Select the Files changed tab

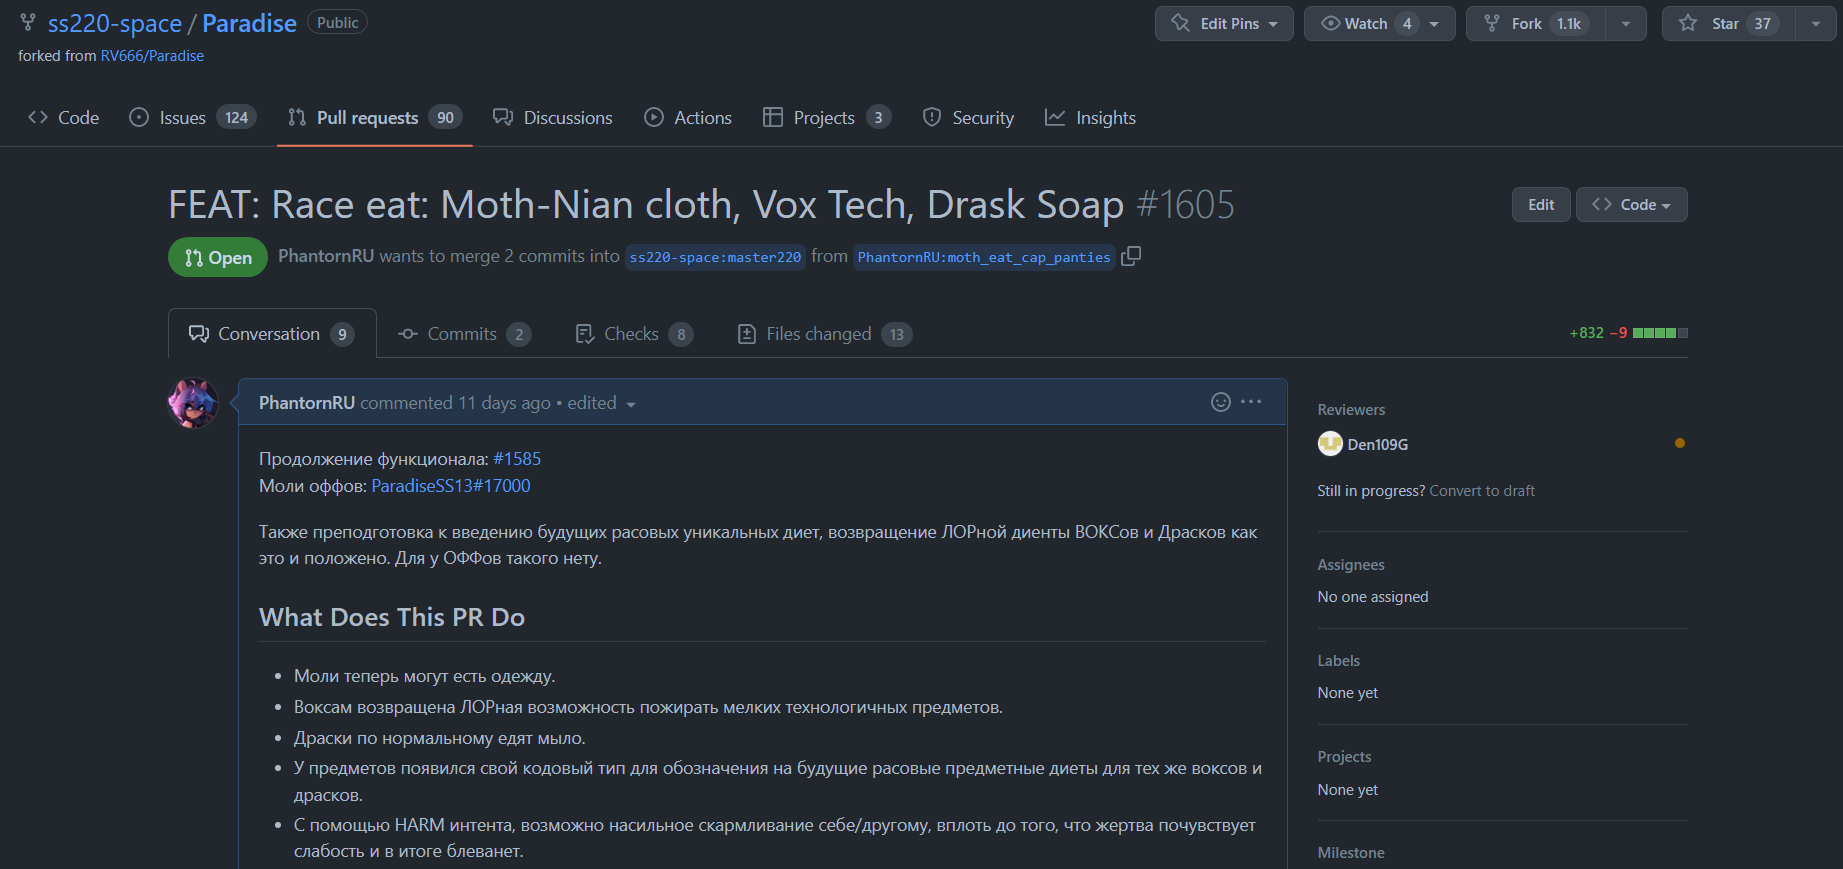coord(825,334)
